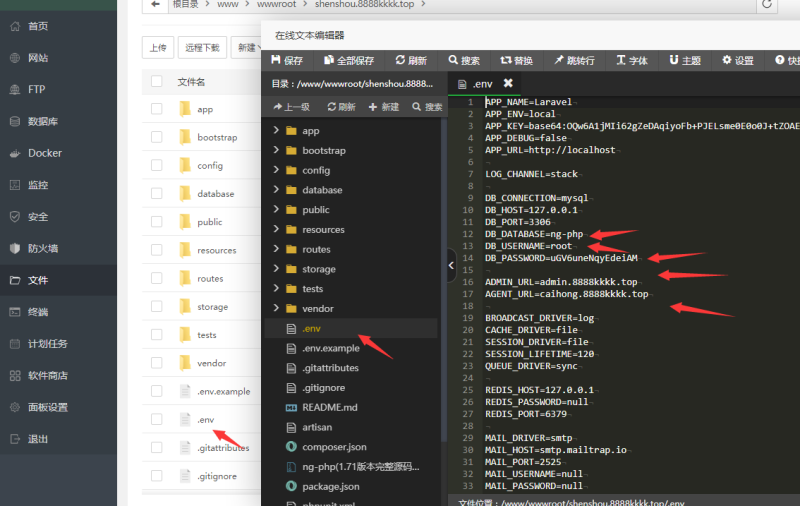
Task: Click the .gitignore file in file list
Action: tap(217, 476)
